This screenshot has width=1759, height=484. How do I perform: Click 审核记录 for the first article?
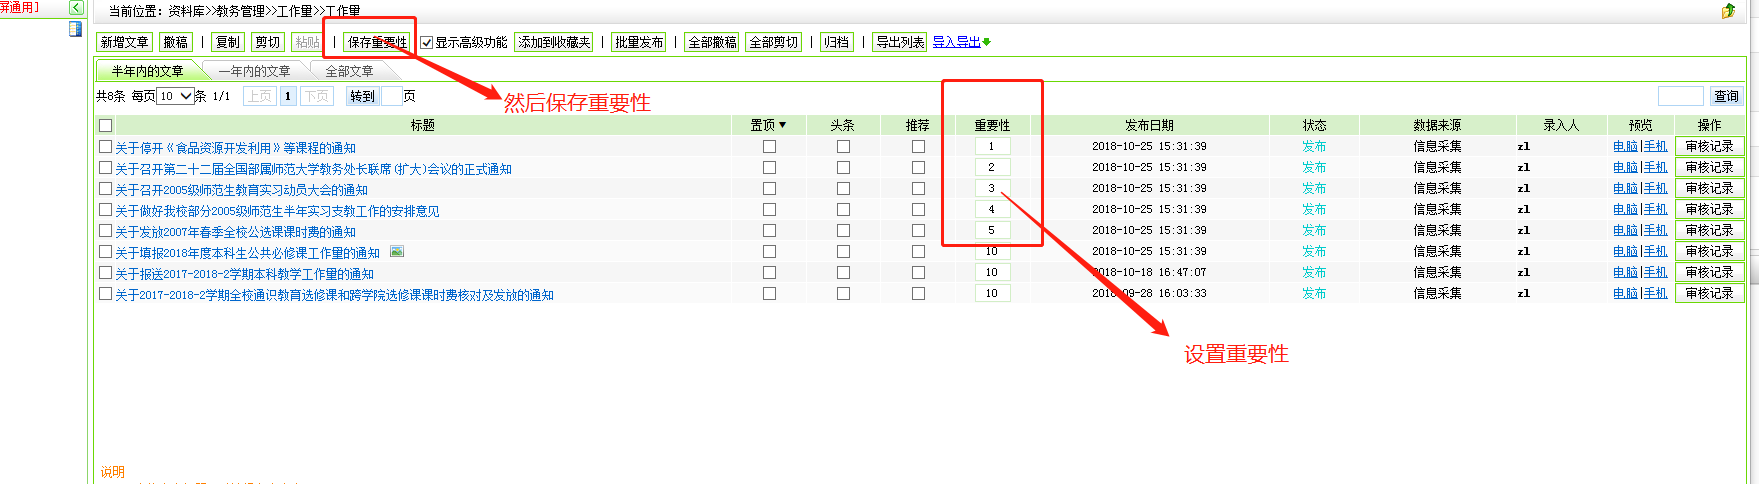[x=1709, y=147]
